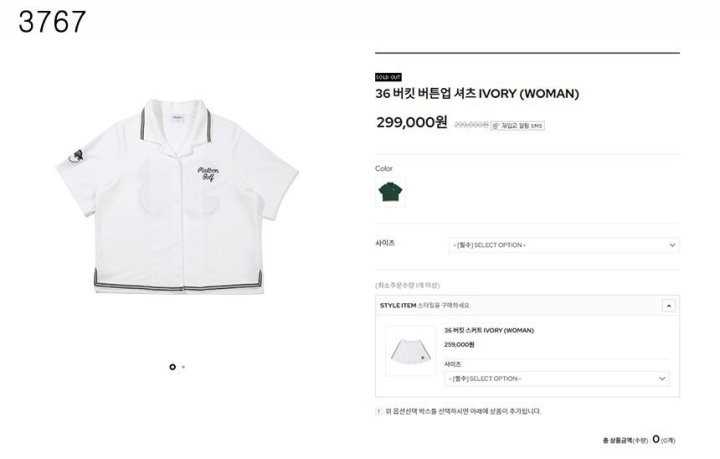The image size is (720, 459).
Task: Click the STYLE ITEM header bar
Action: [x=527, y=306]
